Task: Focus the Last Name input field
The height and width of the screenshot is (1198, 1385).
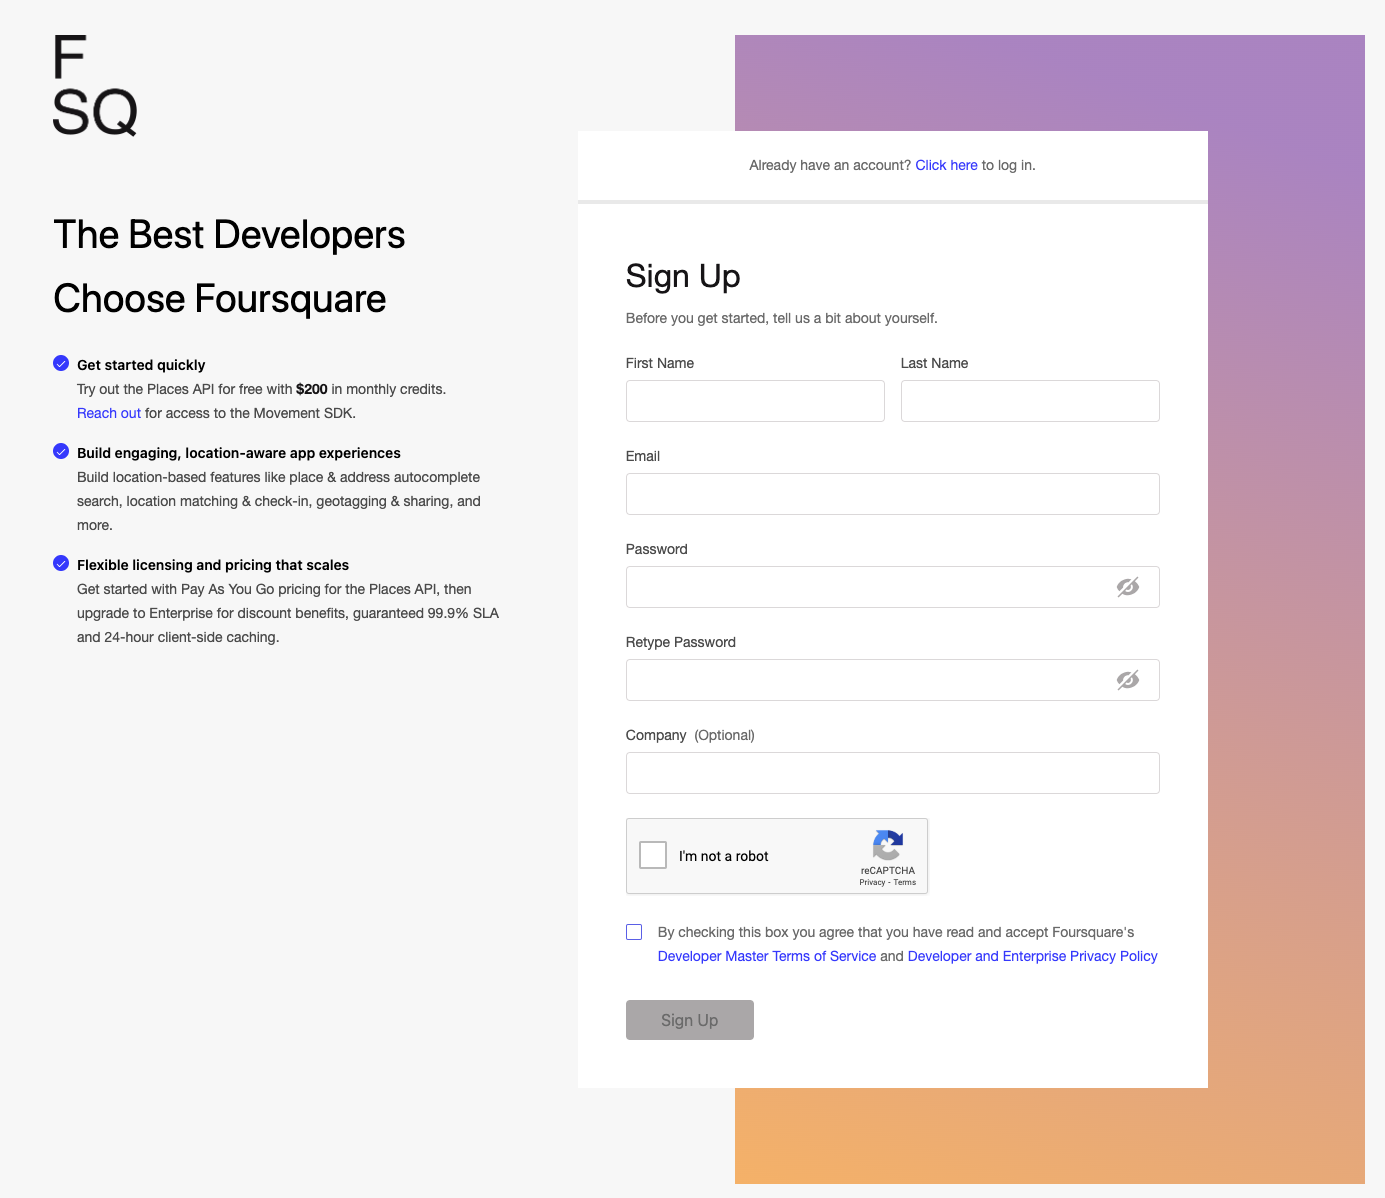Action: [x=1030, y=401]
